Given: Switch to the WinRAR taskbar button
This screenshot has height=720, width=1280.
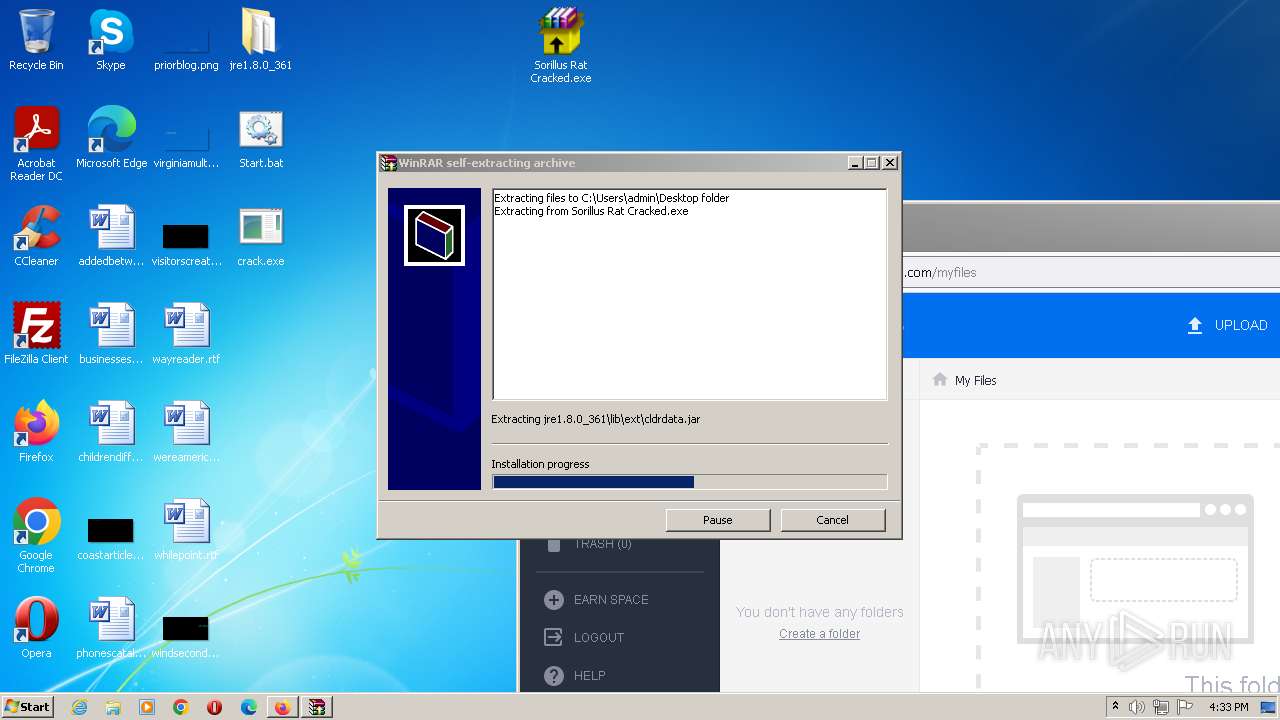Looking at the screenshot, I should tap(317, 707).
